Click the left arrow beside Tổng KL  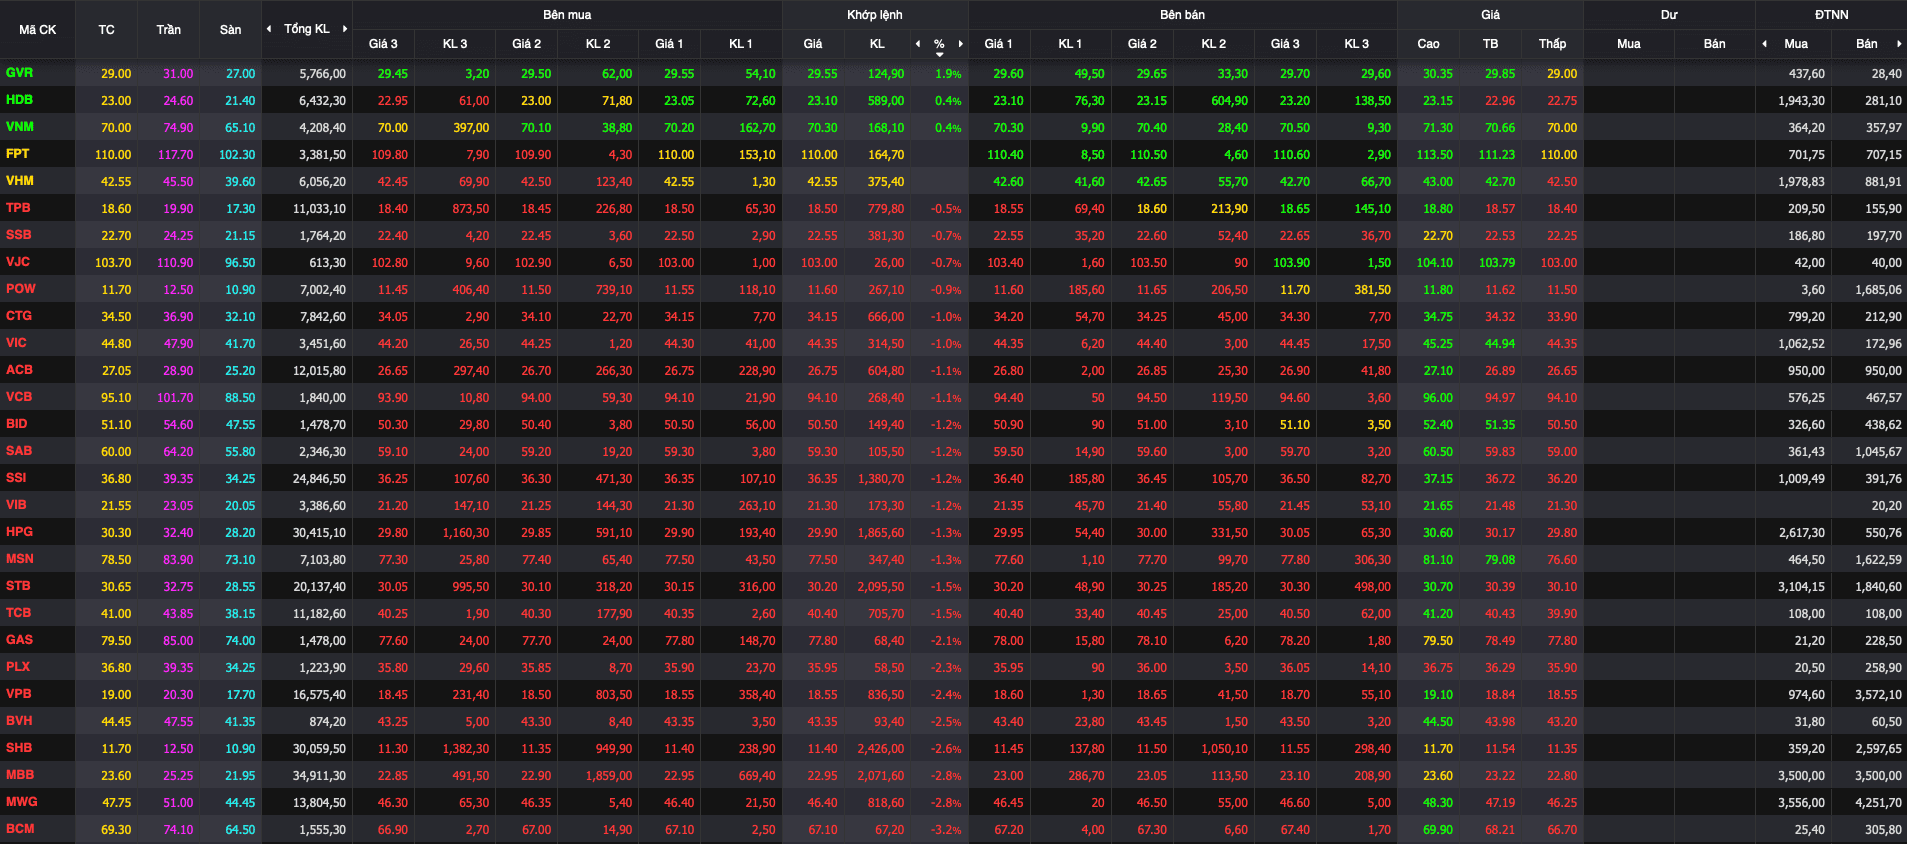269,29
